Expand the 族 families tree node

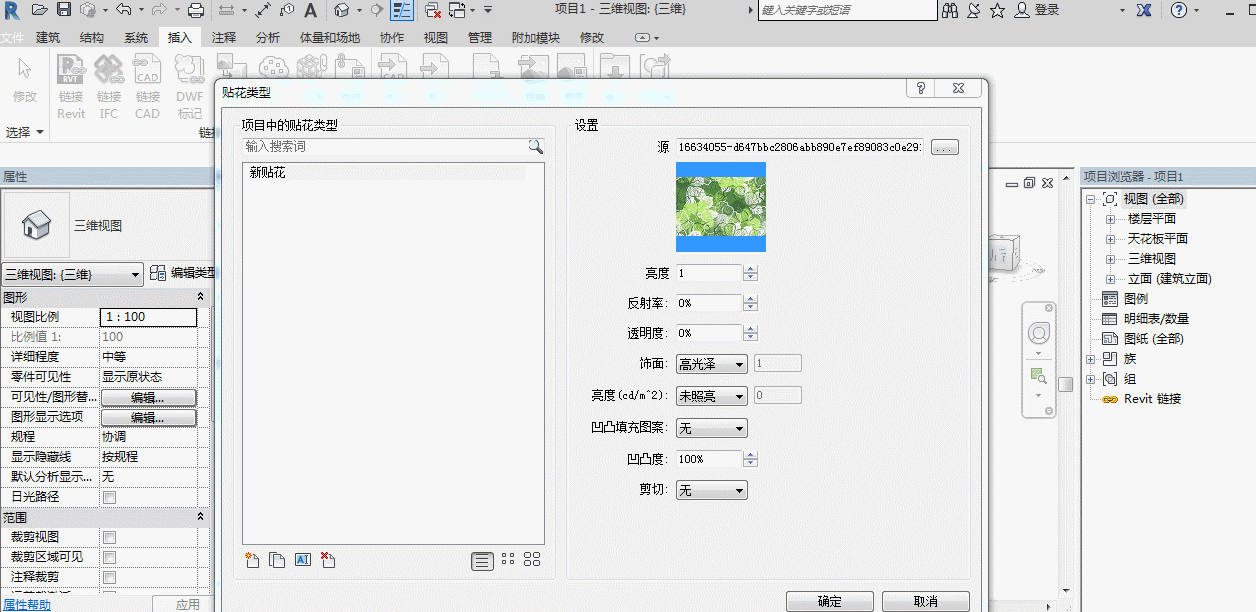pos(1090,359)
